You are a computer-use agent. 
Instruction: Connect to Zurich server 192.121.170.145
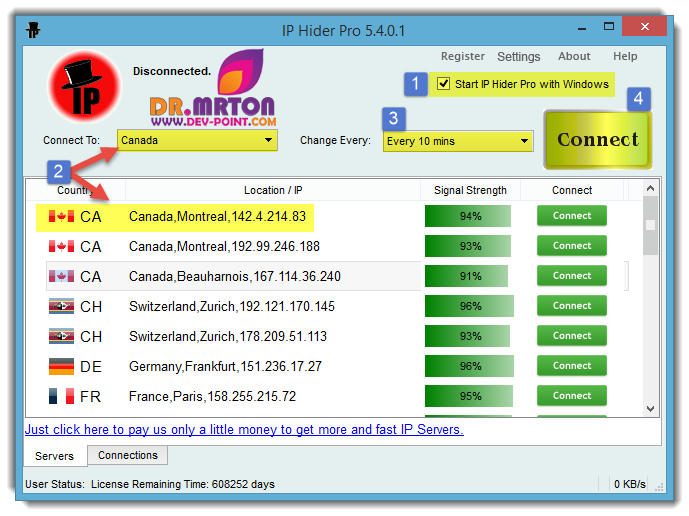click(x=572, y=305)
